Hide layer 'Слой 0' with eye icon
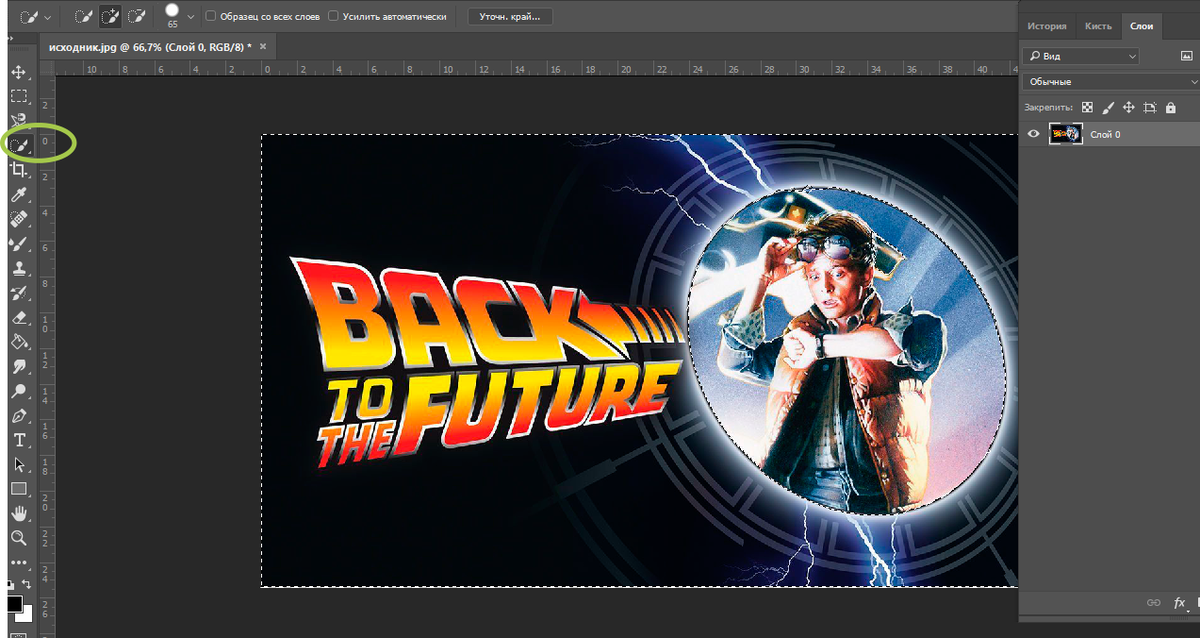The width and height of the screenshot is (1200, 638). click(x=1034, y=134)
